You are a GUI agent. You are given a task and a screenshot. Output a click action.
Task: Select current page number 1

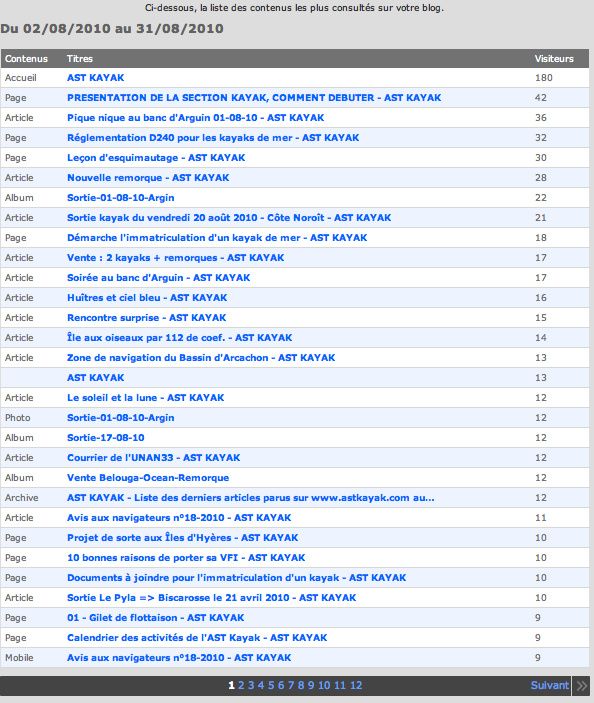[231, 686]
